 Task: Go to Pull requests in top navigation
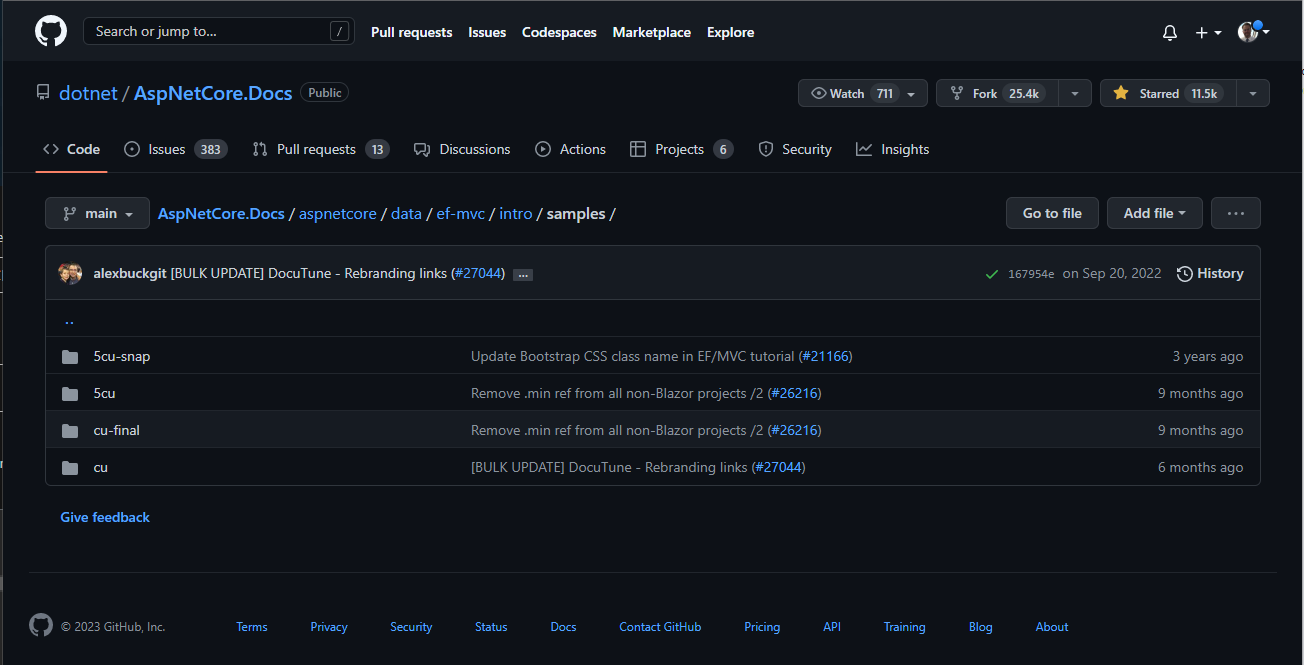tap(411, 32)
